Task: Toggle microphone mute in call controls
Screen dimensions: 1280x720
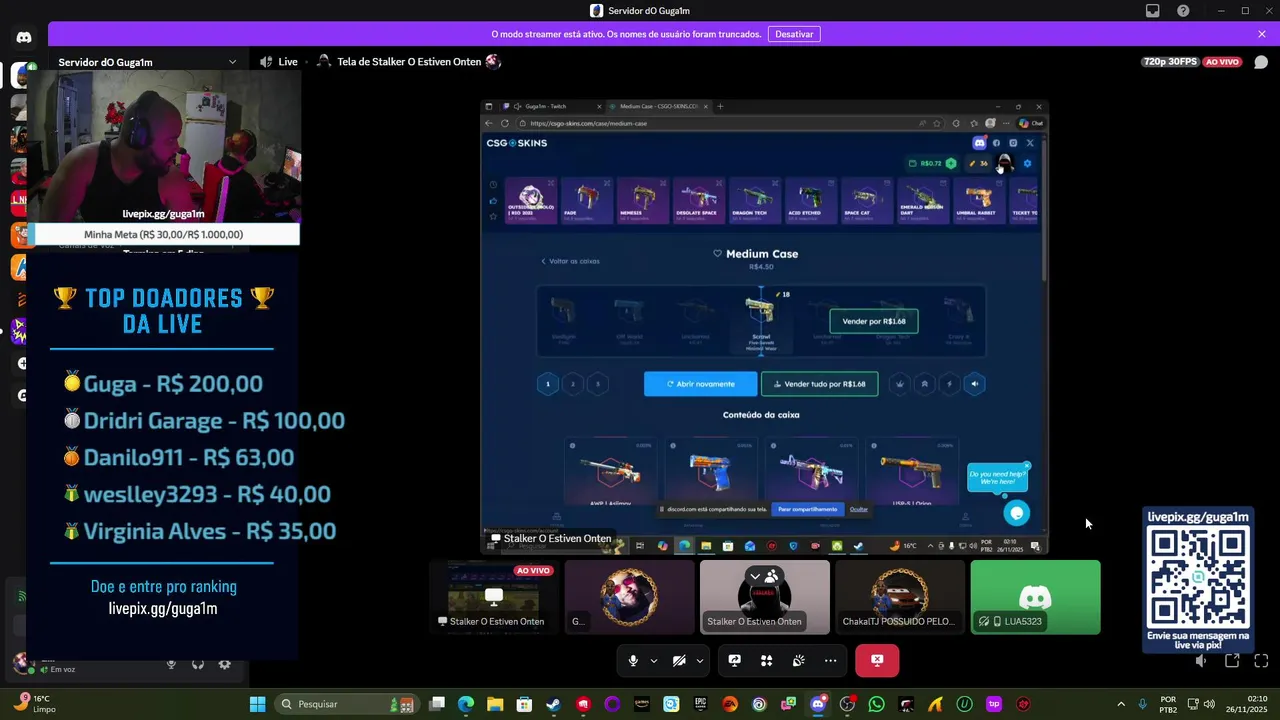Action: tap(633, 661)
